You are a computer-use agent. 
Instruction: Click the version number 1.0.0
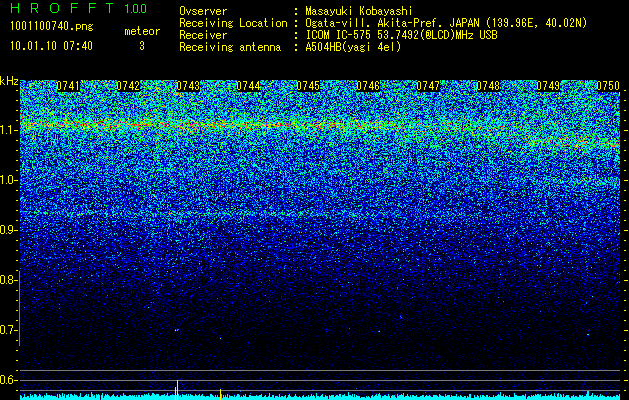coord(136,8)
